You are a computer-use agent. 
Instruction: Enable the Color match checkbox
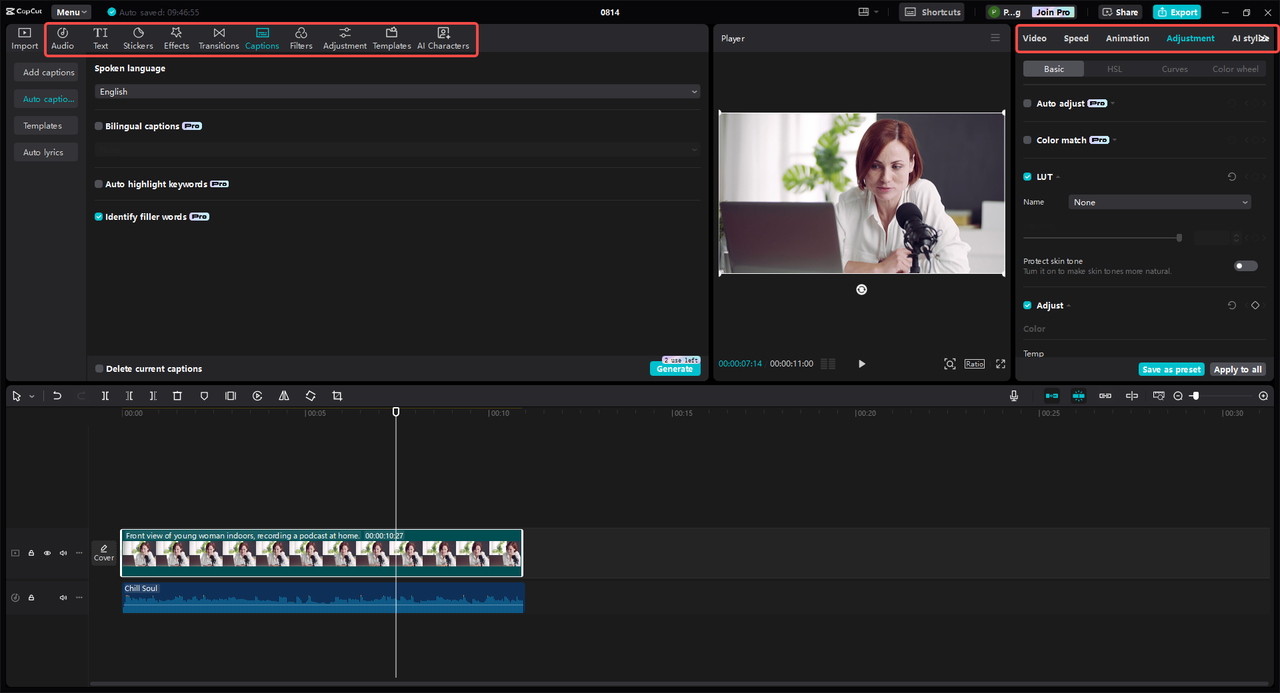(1027, 140)
